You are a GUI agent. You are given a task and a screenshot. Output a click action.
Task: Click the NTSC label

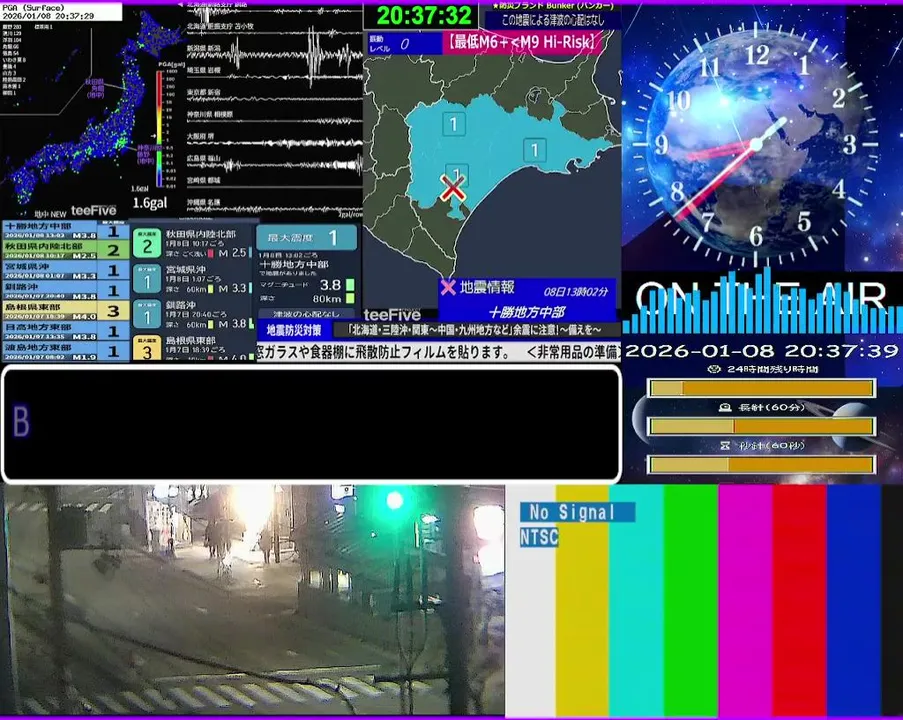[539, 537]
